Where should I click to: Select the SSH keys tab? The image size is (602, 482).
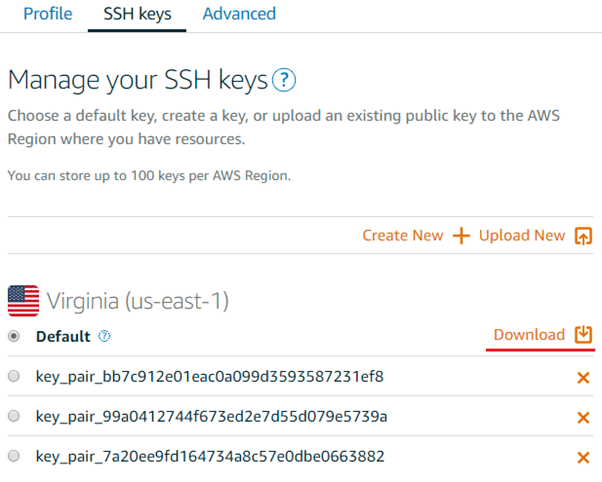(137, 14)
